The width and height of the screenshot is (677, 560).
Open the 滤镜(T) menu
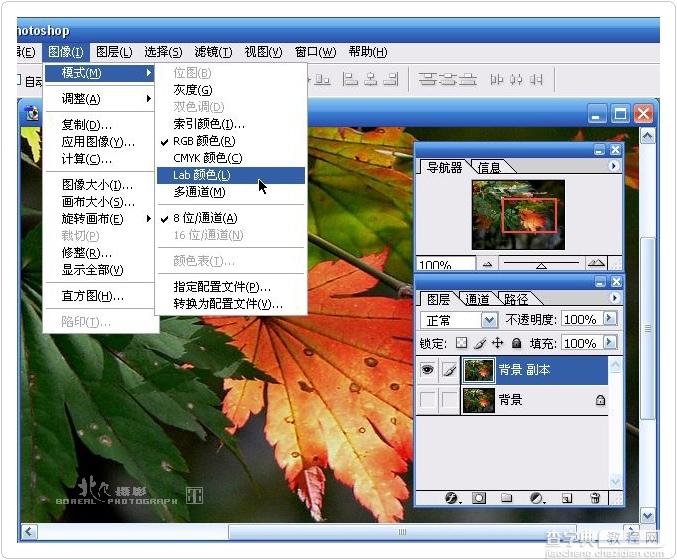(x=213, y=52)
